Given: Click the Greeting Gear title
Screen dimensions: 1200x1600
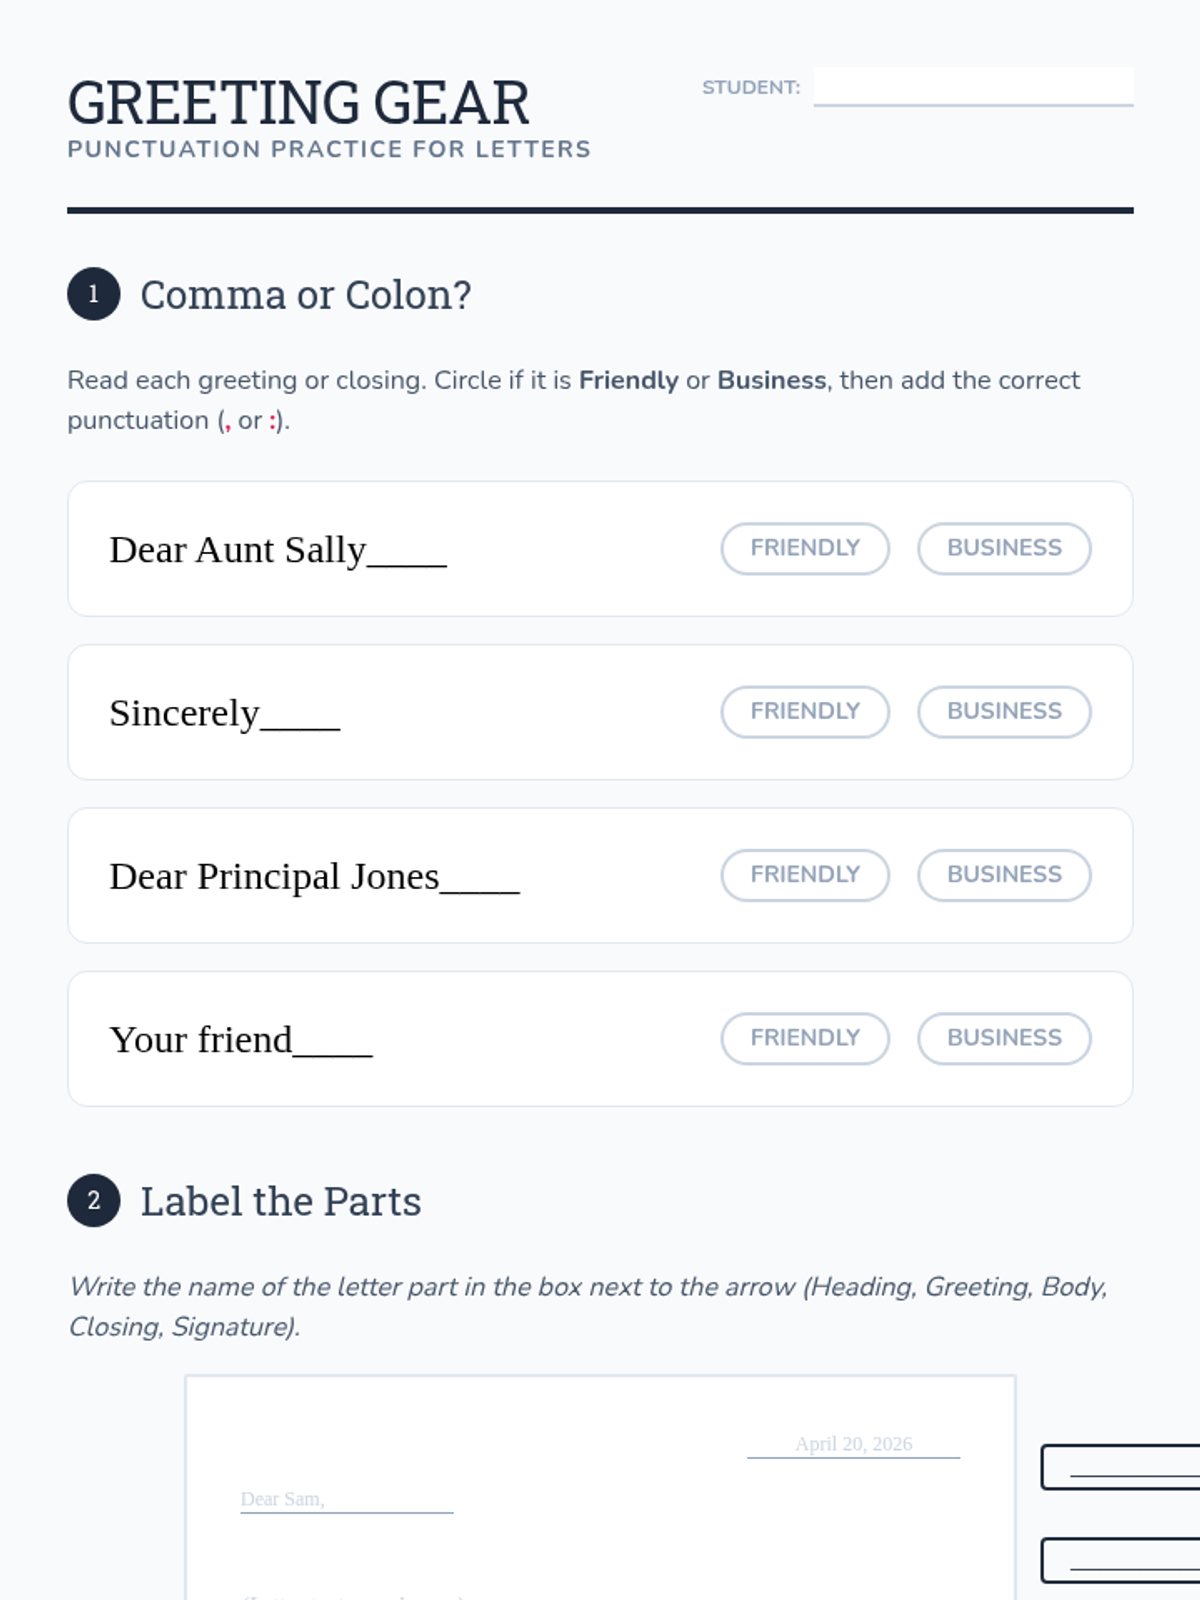Looking at the screenshot, I should (298, 102).
